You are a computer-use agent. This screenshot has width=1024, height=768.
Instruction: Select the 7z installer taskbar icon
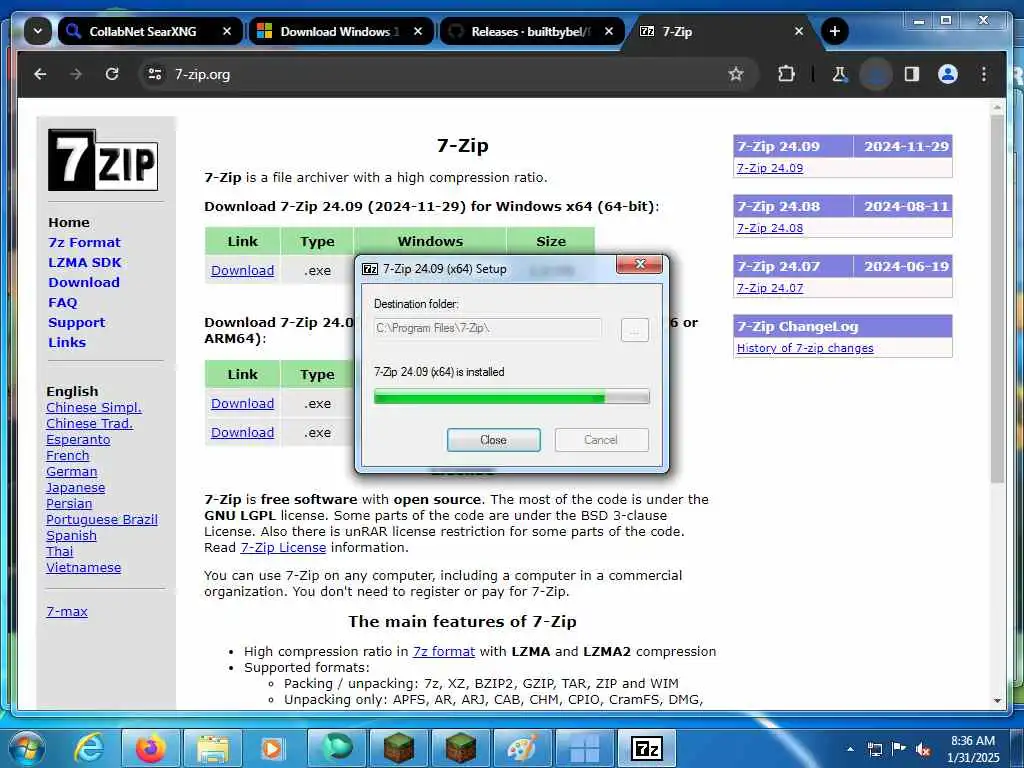click(x=647, y=748)
